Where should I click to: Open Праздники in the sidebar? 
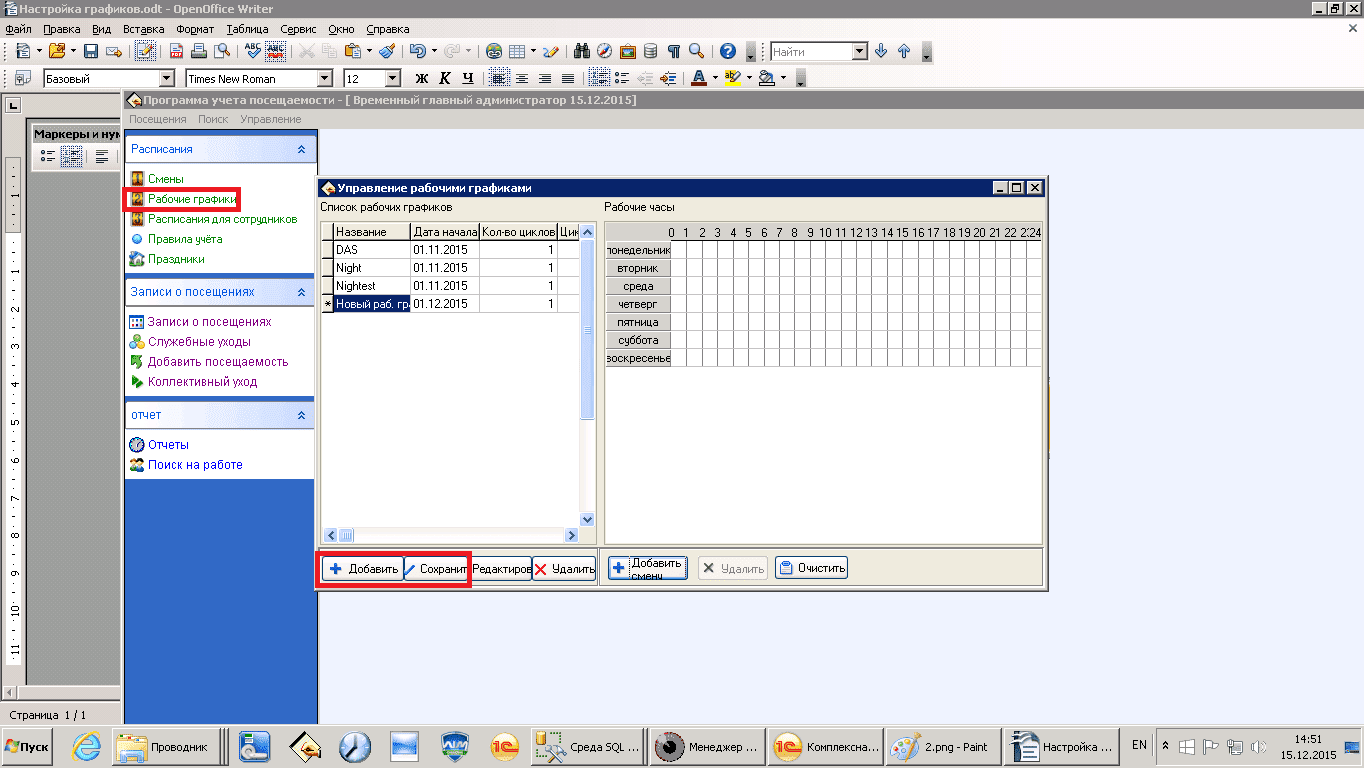176,259
